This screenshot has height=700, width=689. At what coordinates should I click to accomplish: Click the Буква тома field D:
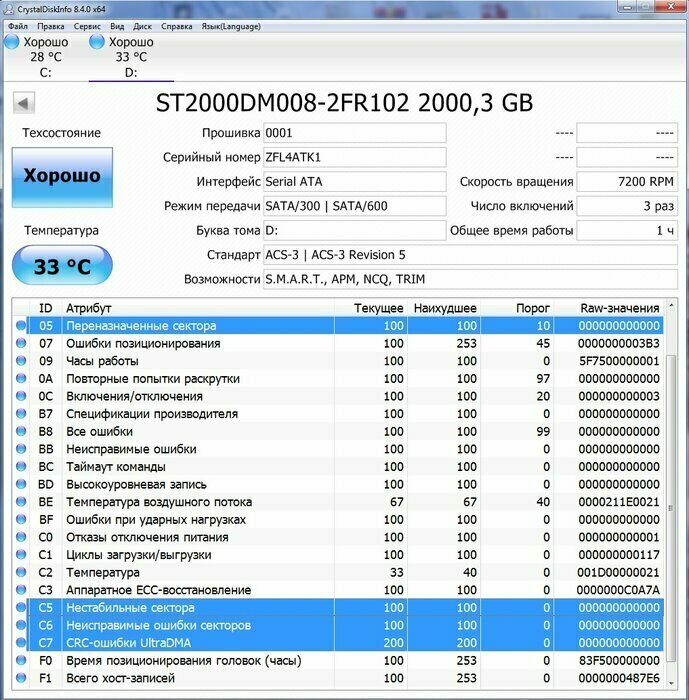pyautogui.click(x=355, y=230)
